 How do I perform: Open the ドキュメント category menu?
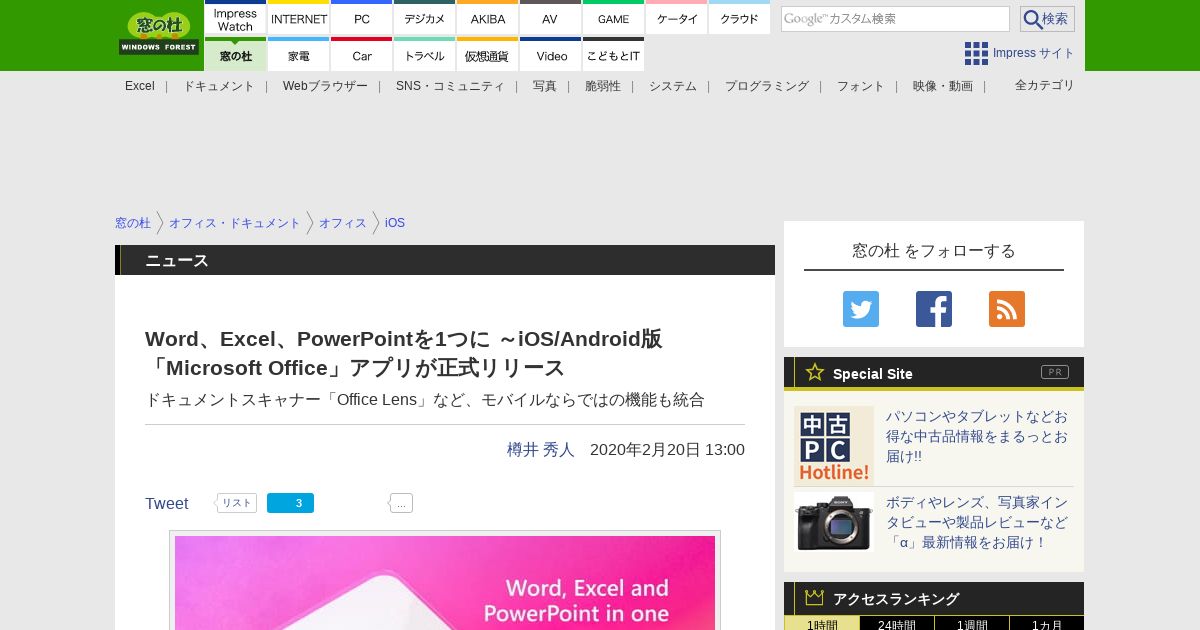point(219,86)
